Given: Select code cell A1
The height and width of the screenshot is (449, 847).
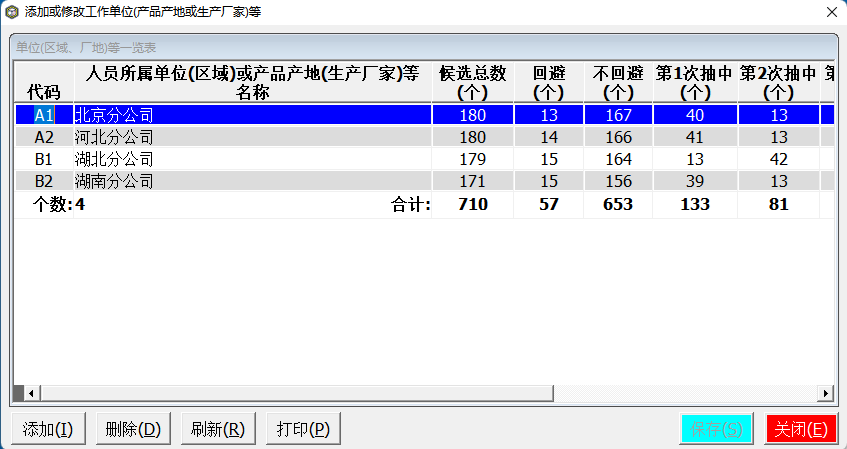Looking at the screenshot, I should coord(44,115).
